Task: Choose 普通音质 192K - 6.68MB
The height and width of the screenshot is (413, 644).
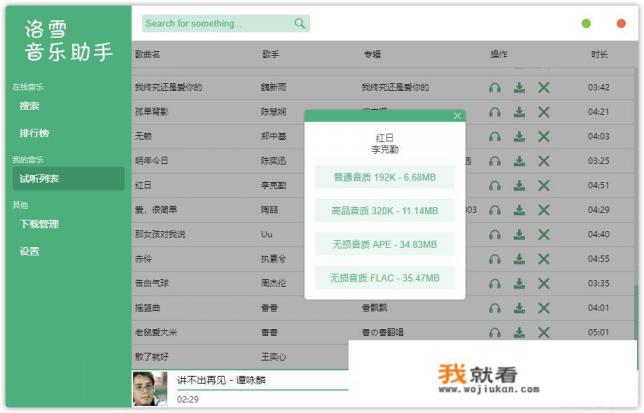Action: [385, 177]
